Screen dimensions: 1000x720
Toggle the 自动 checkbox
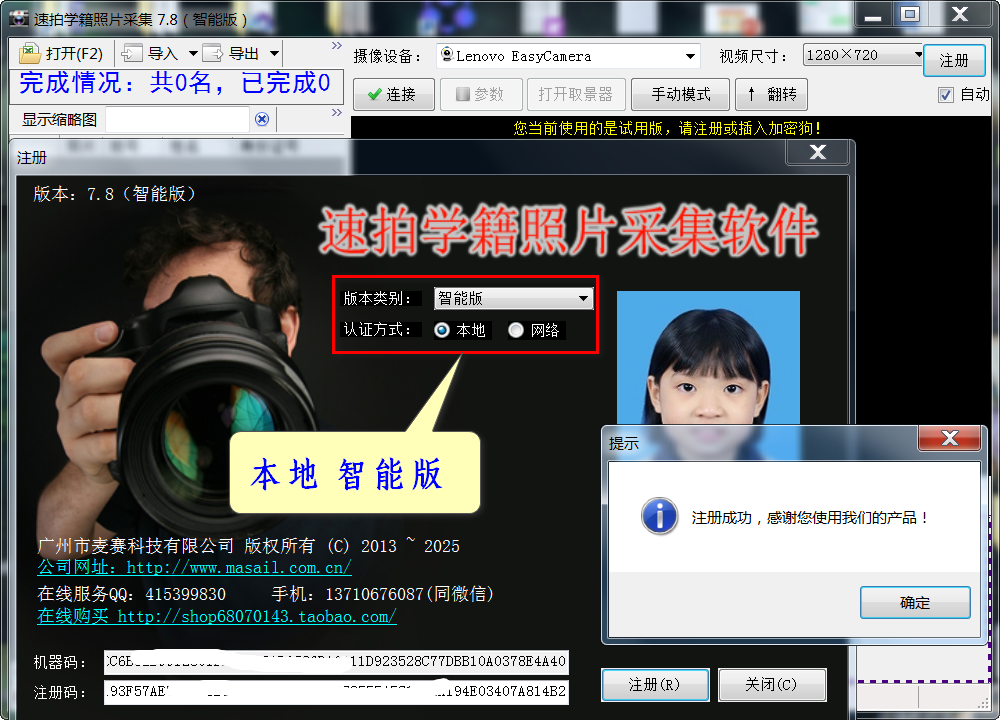[x=946, y=95]
